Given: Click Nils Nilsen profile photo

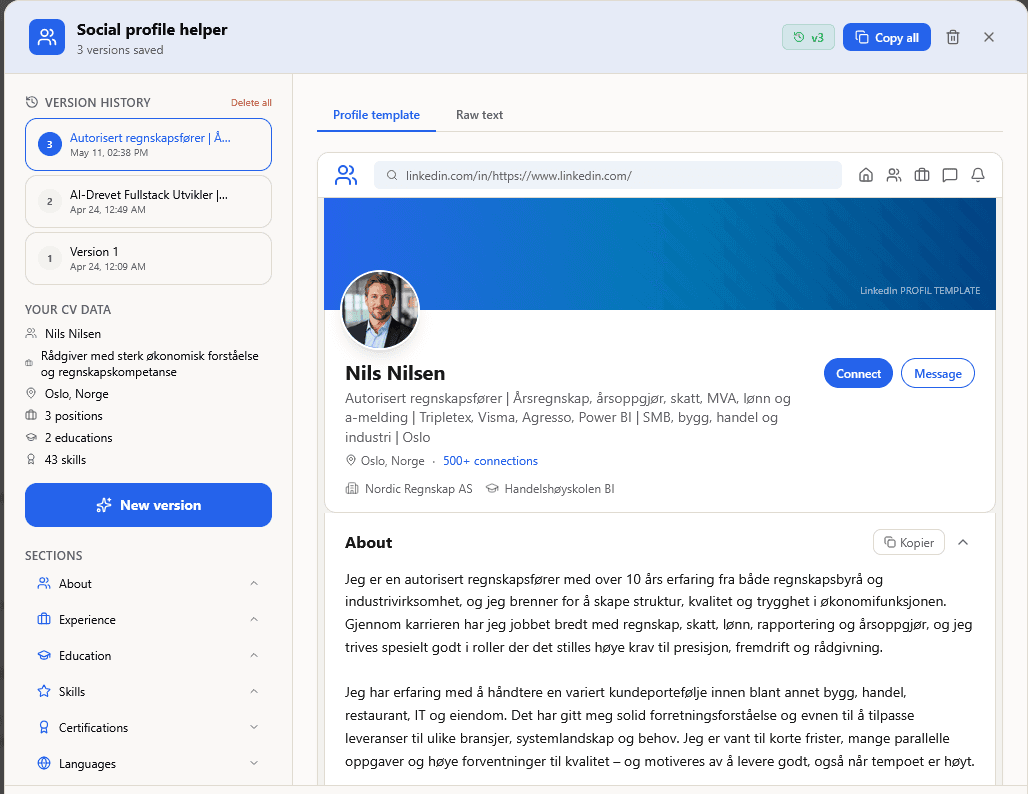Looking at the screenshot, I should [x=380, y=309].
